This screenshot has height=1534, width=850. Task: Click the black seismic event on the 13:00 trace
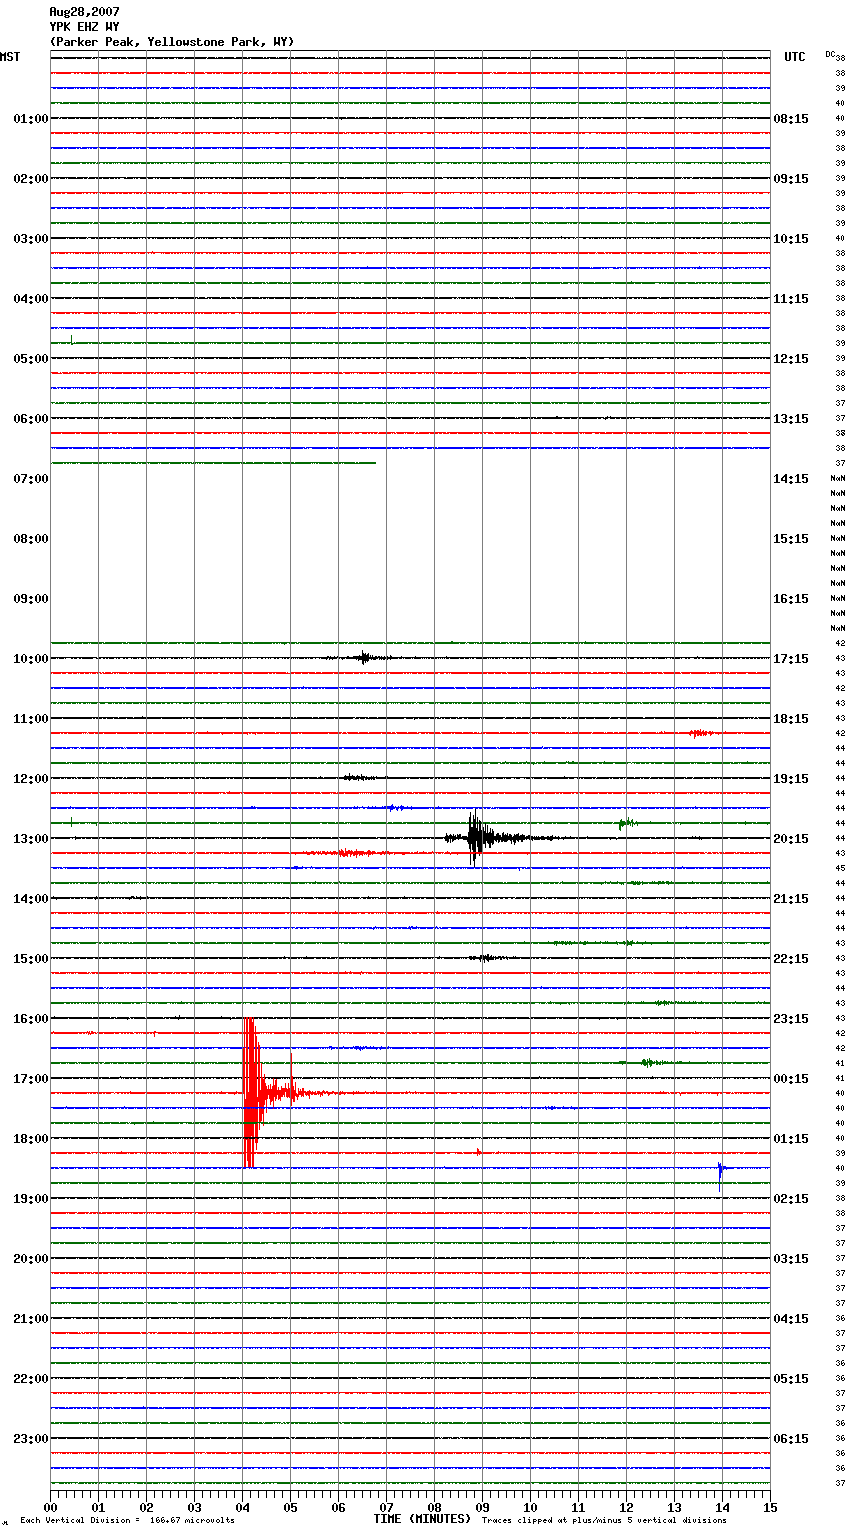tap(478, 838)
